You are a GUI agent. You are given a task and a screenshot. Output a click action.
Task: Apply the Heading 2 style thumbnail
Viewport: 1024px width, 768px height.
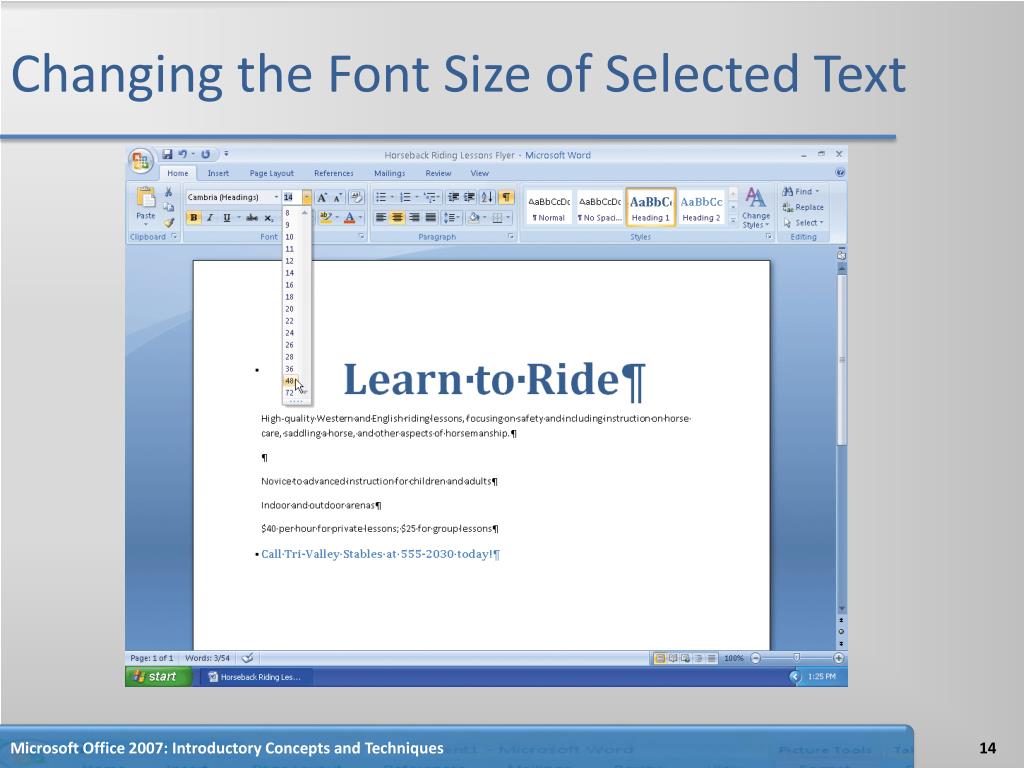701,208
